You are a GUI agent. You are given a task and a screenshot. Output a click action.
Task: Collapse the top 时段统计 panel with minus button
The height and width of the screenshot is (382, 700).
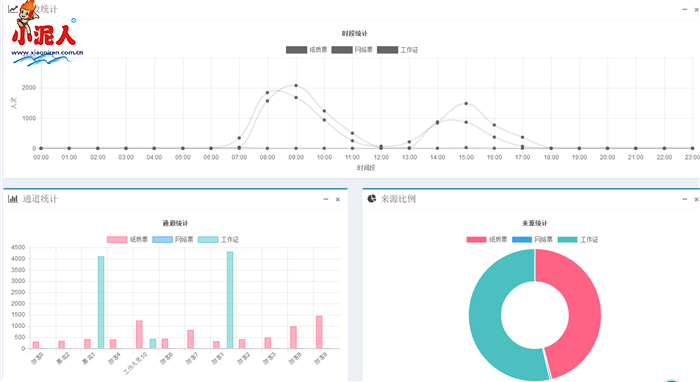pos(685,9)
